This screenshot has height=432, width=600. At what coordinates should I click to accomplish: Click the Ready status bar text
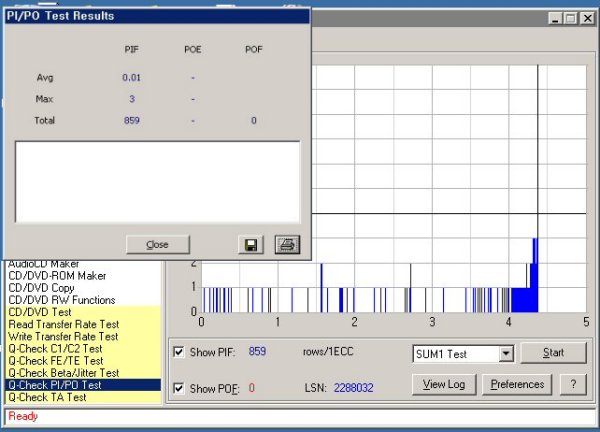click(x=23, y=416)
